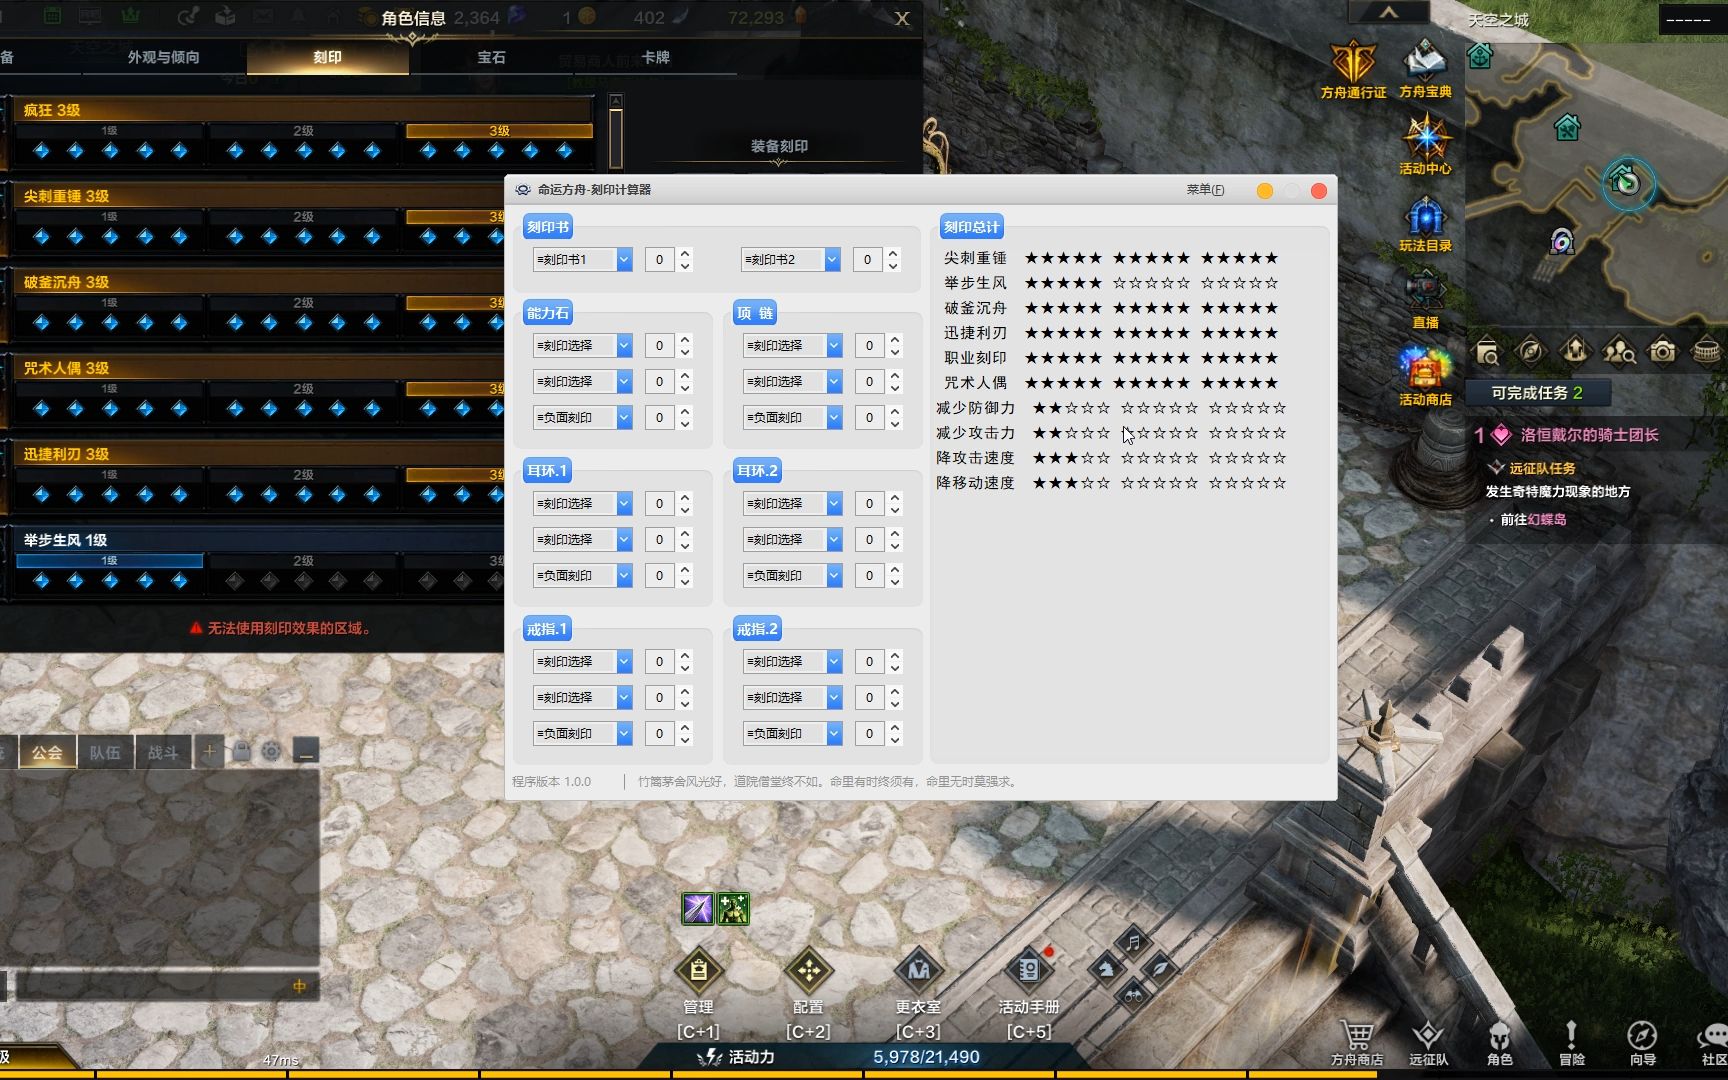Select the 队伍 chat tab
Viewport: 1728px width, 1080px height.
click(105, 753)
